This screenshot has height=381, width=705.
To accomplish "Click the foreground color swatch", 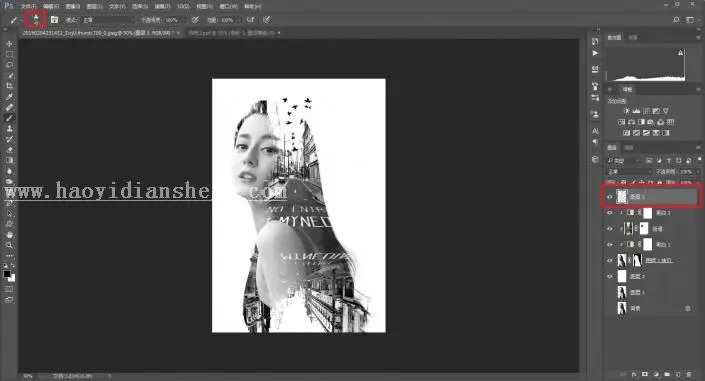I will [x=7, y=274].
